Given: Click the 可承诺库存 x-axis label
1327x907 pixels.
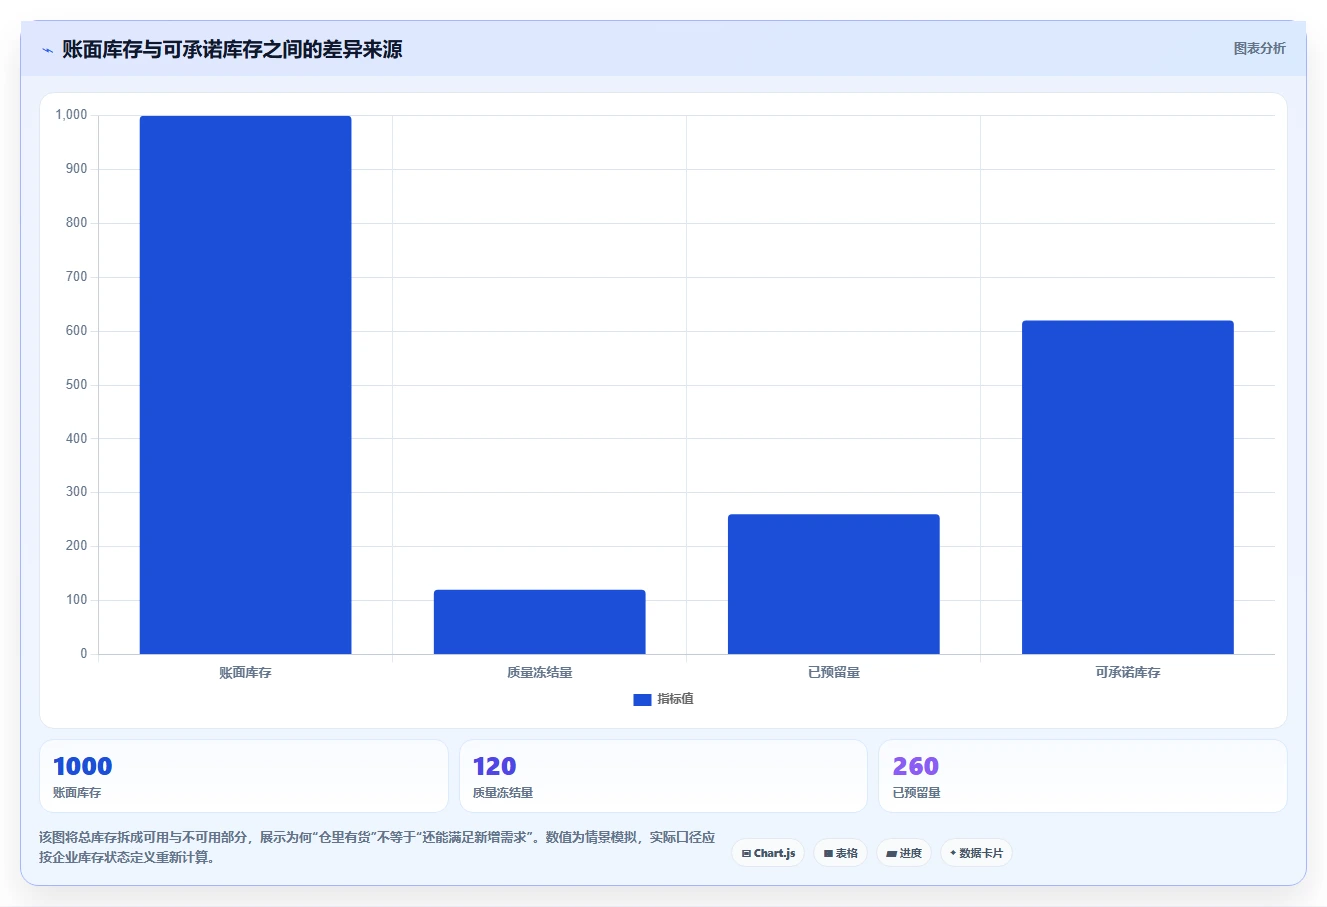Looking at the screenshot, I should 1127,672.
